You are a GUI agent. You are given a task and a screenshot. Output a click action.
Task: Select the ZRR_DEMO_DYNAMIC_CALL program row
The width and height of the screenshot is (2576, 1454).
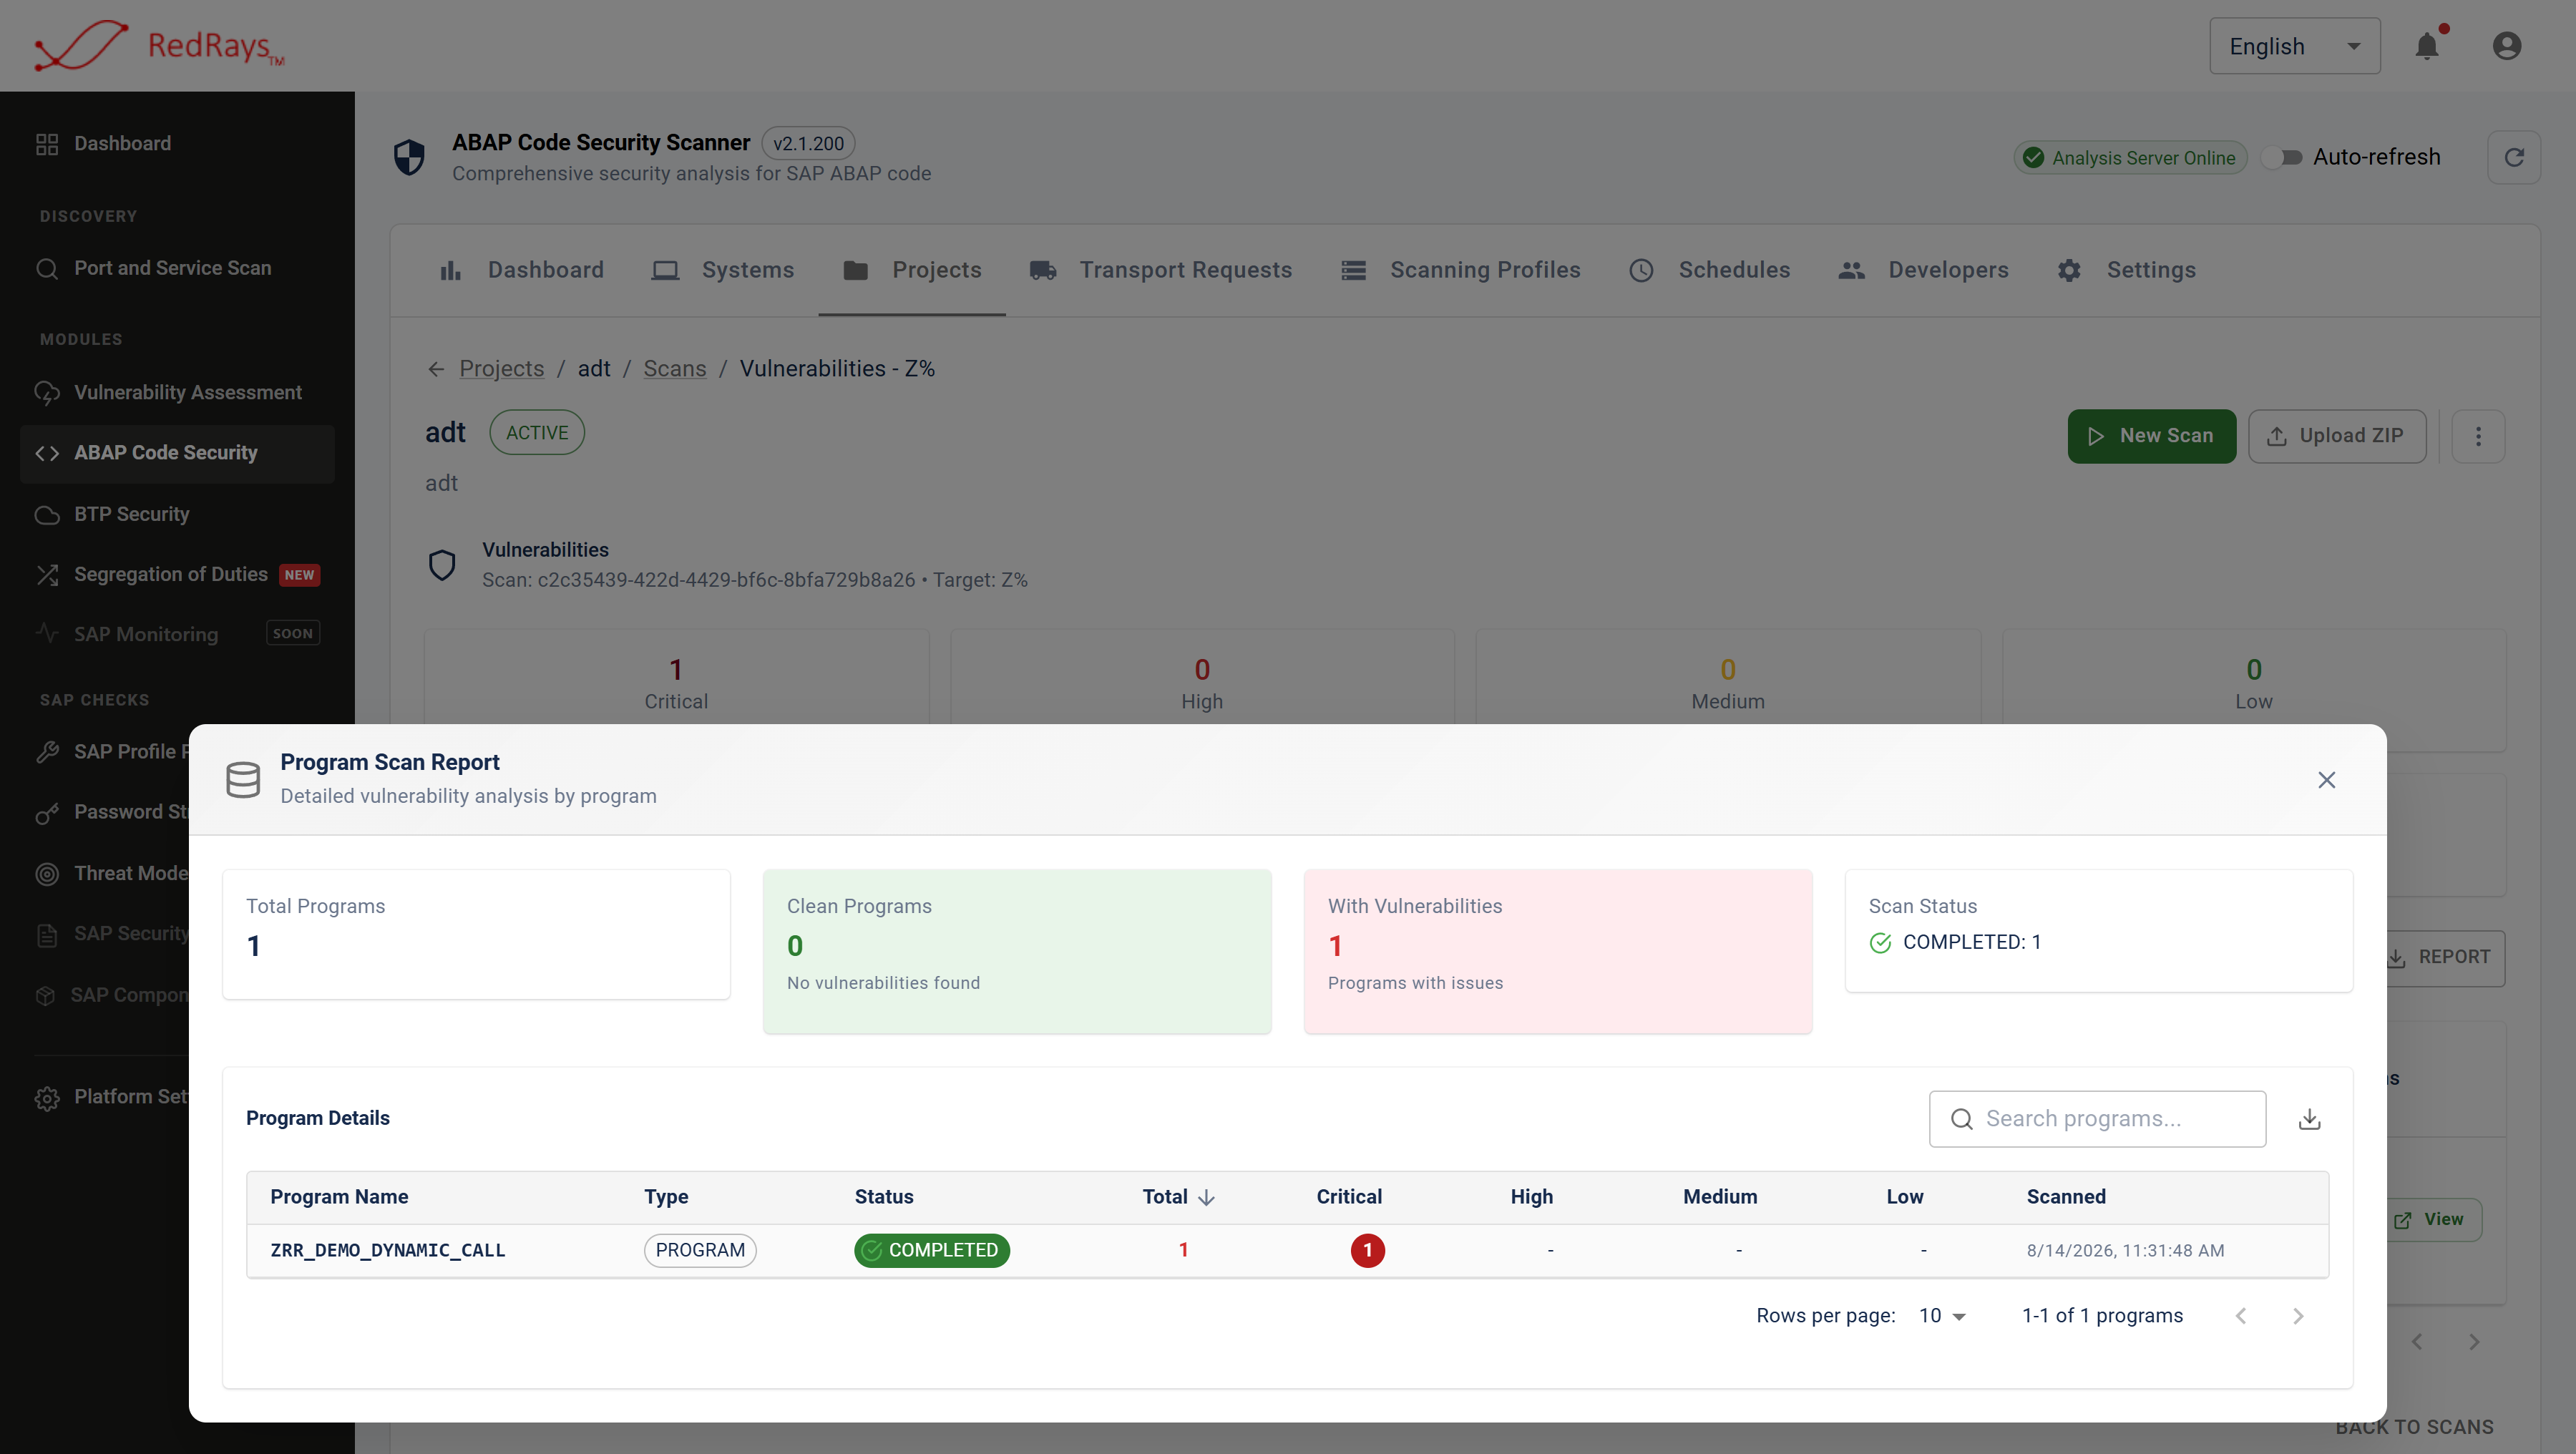[1287, 1251]
